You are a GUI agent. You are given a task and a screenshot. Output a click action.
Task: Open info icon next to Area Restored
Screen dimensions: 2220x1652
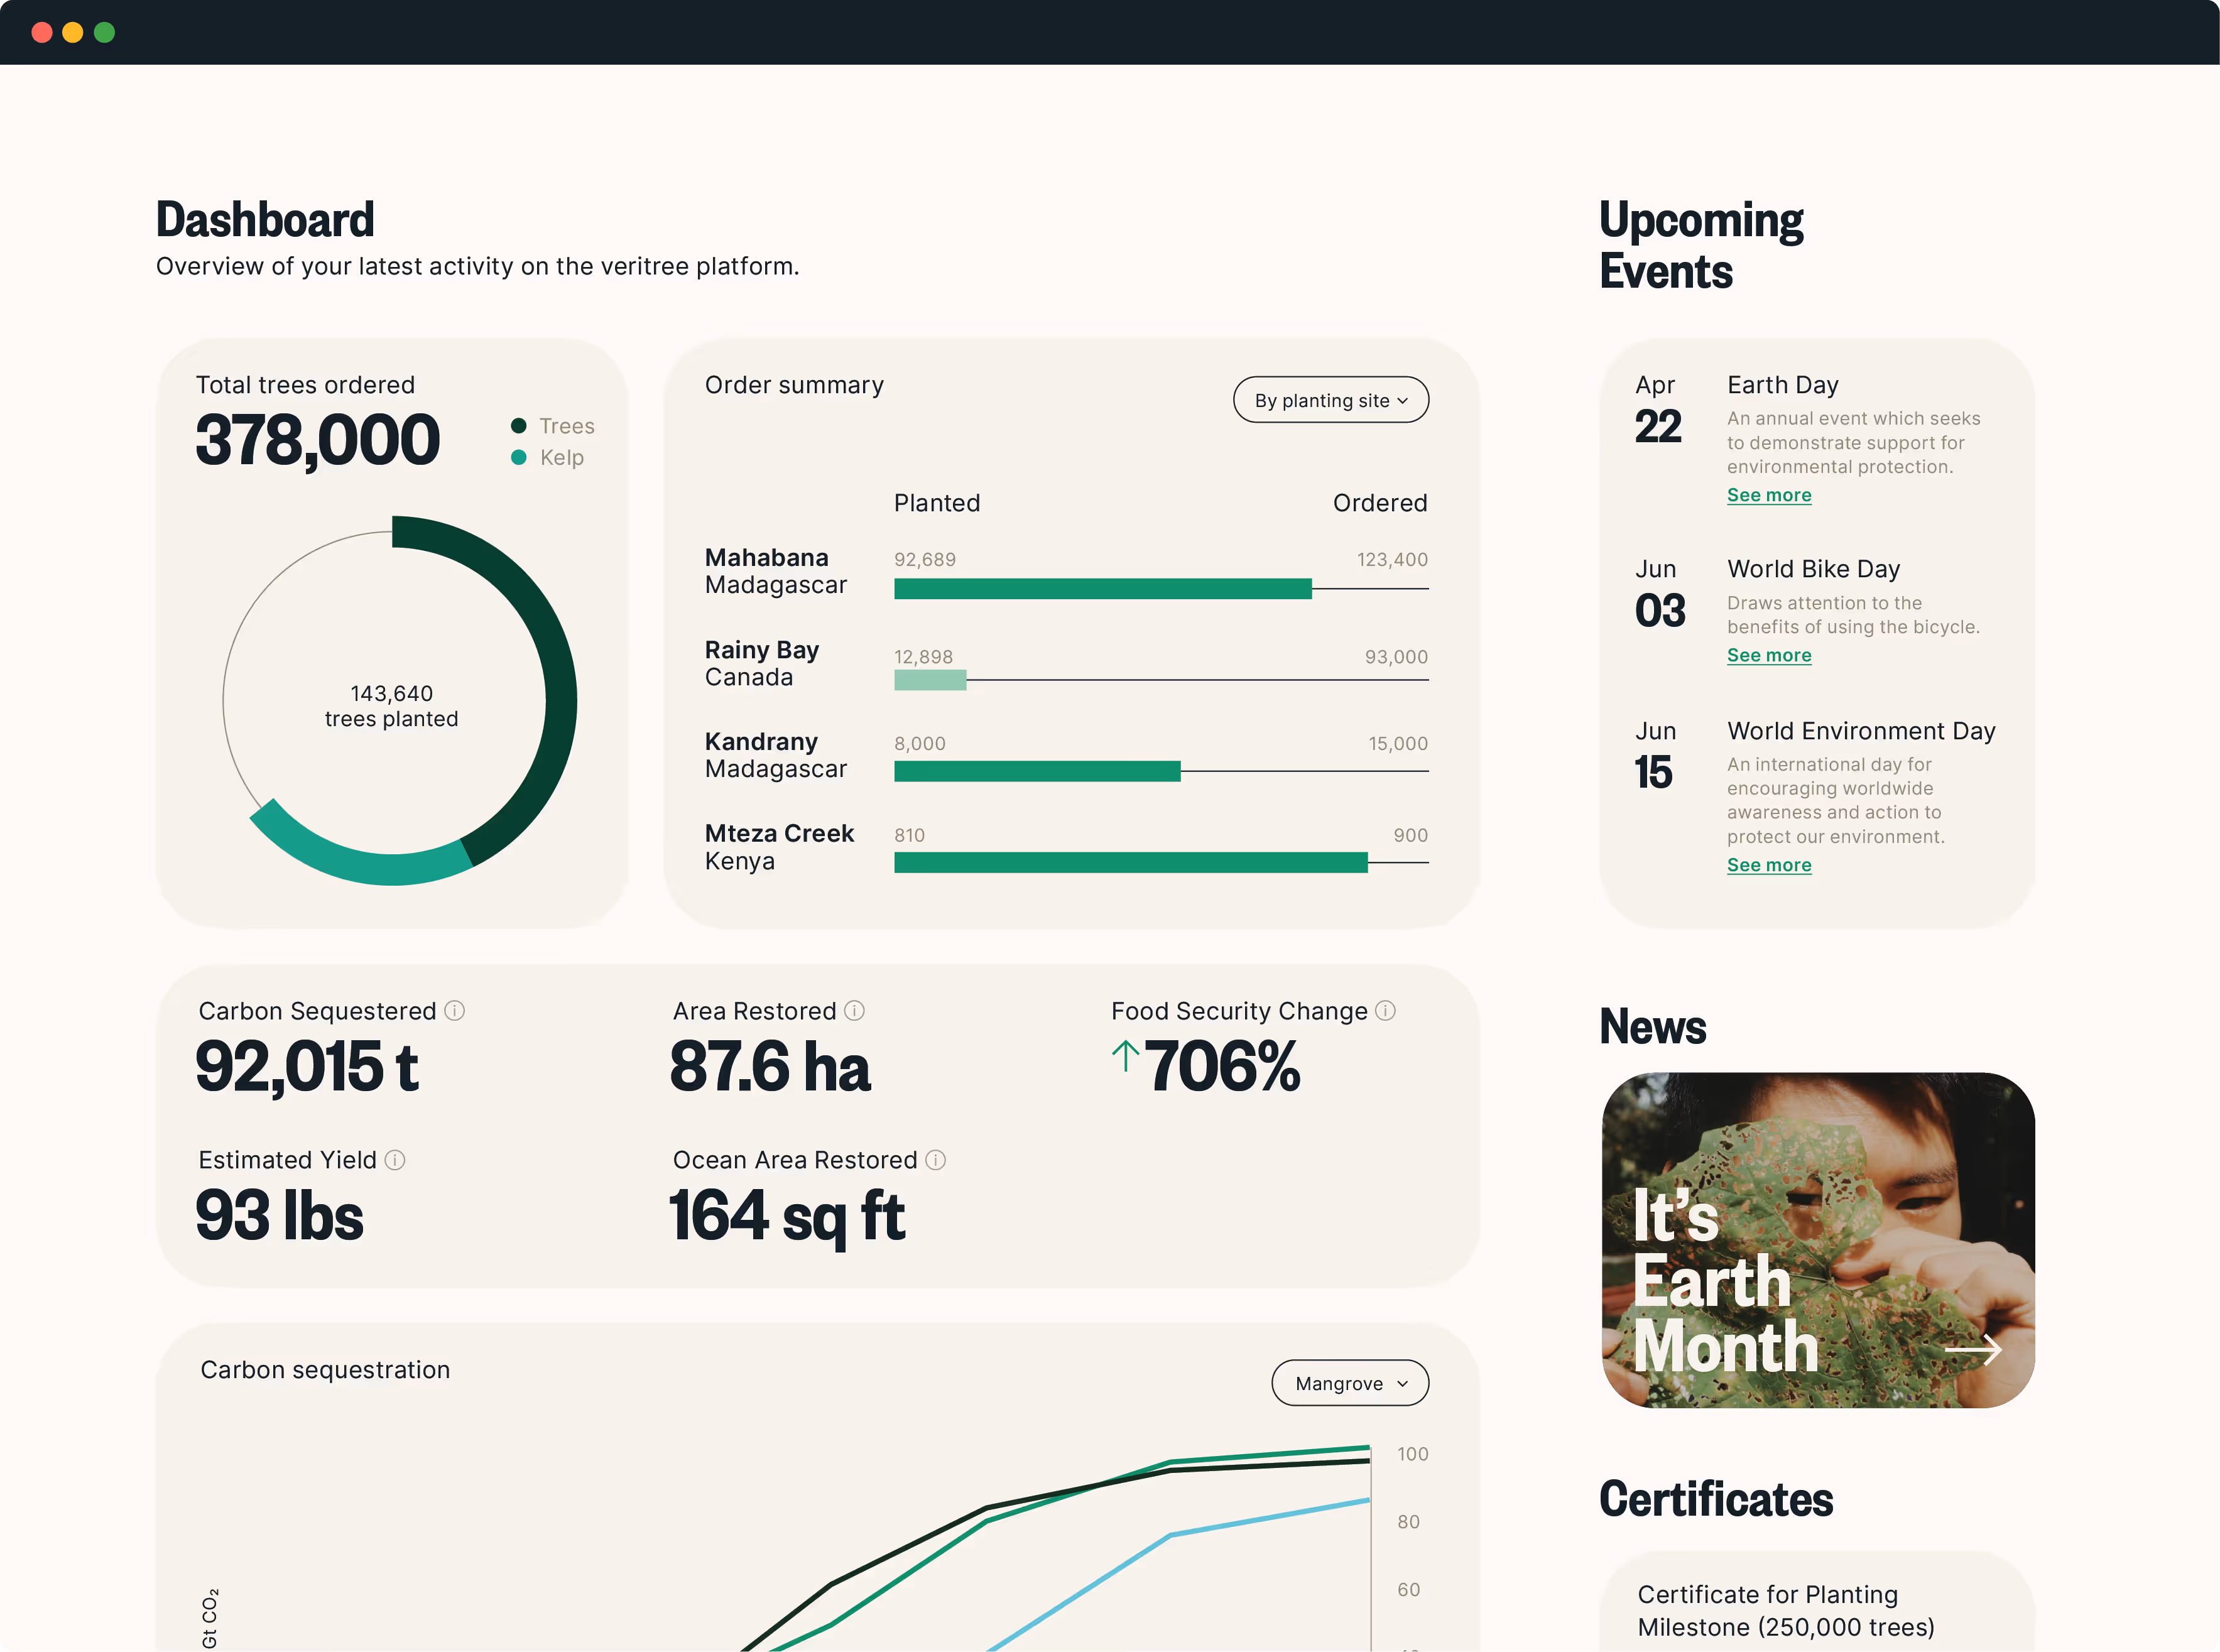pos(854,1011)
